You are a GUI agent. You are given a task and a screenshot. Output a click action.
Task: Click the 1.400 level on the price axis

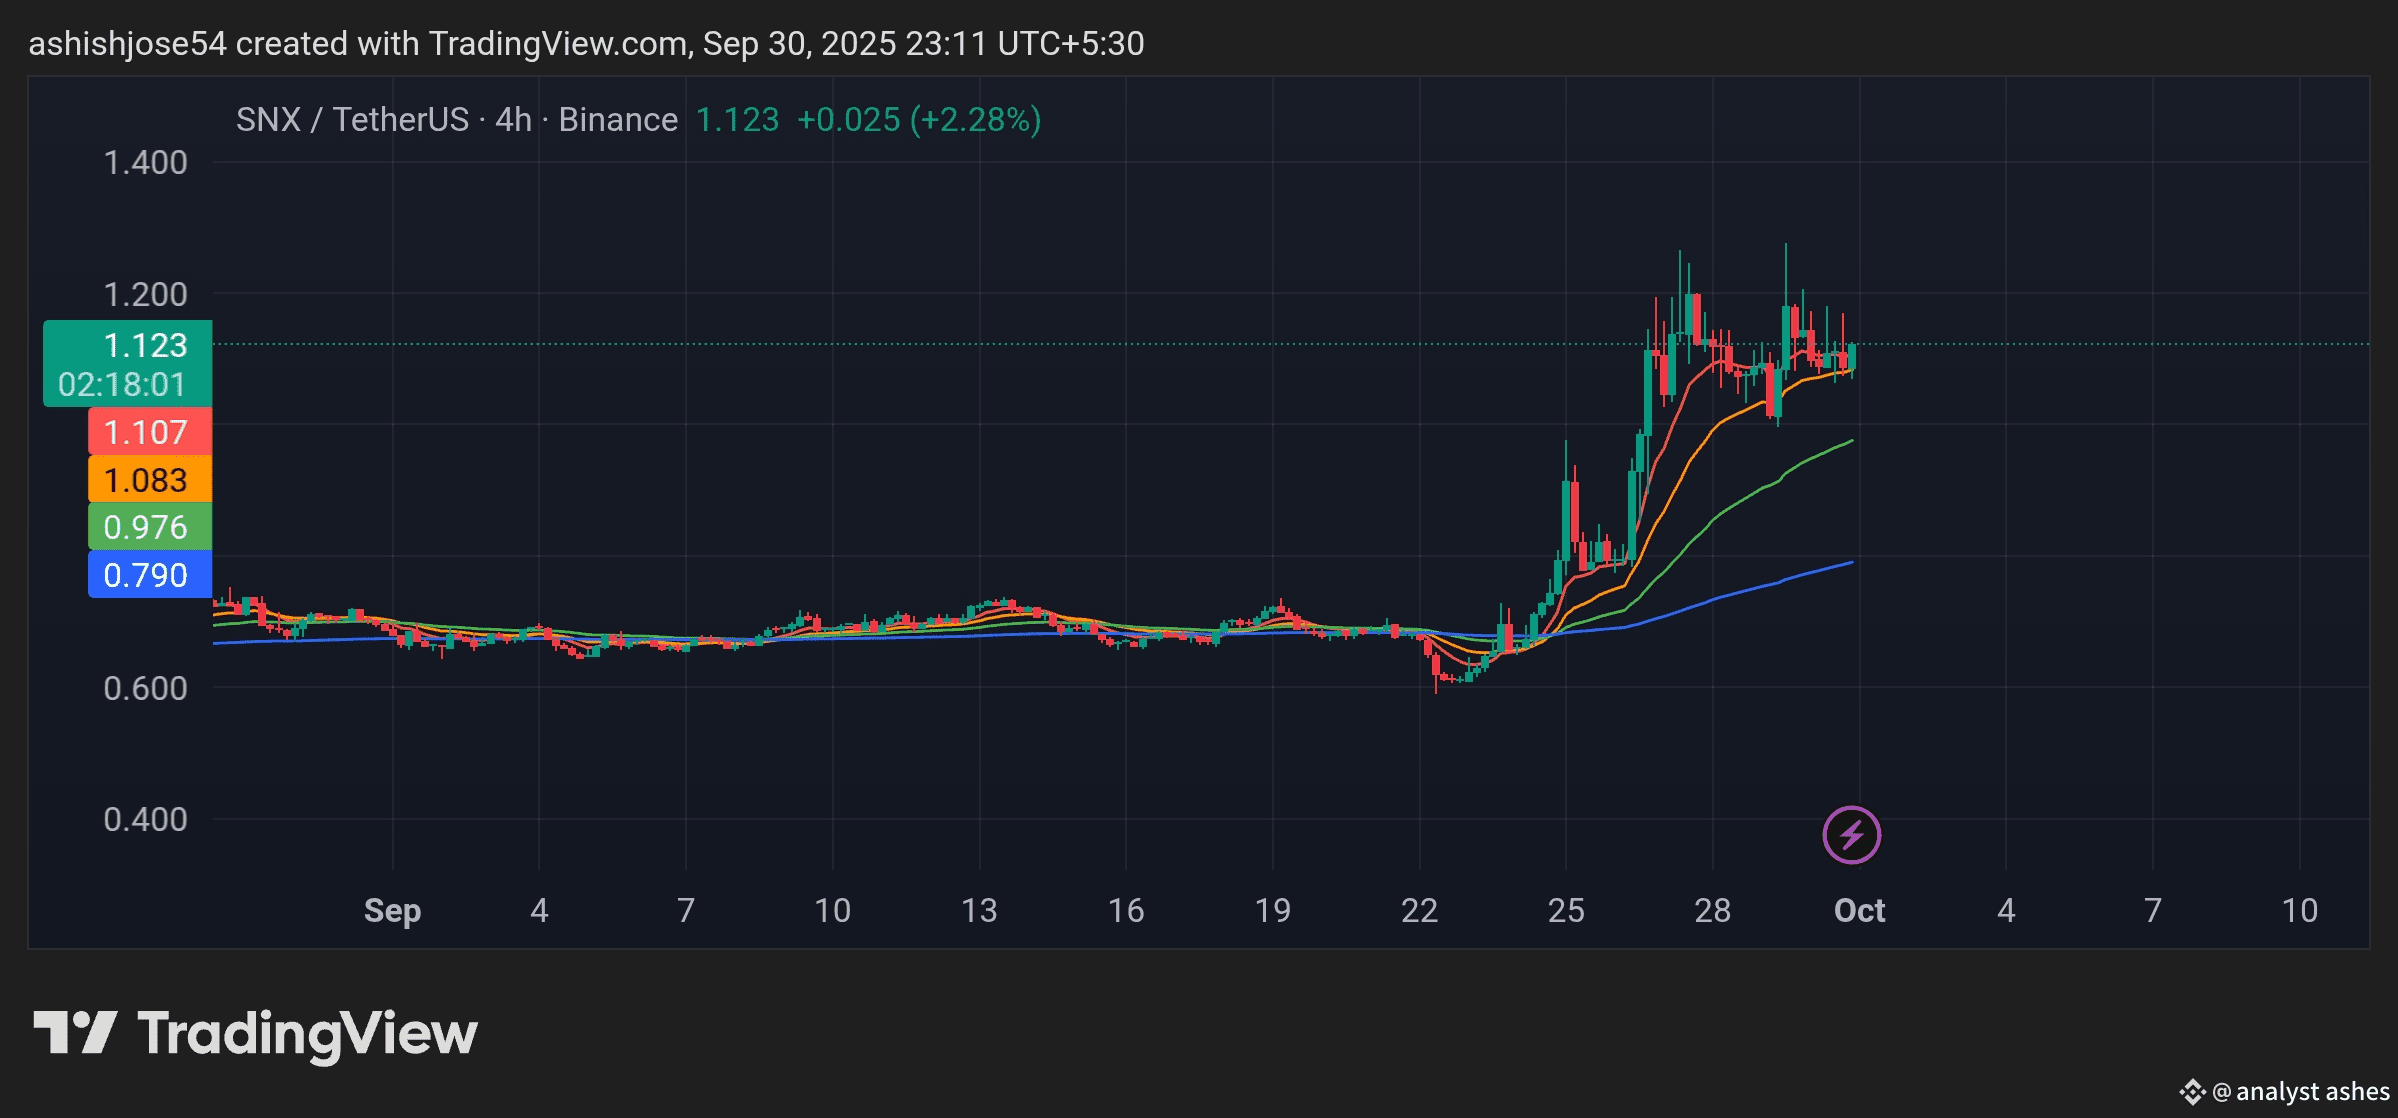pos(146,162)
